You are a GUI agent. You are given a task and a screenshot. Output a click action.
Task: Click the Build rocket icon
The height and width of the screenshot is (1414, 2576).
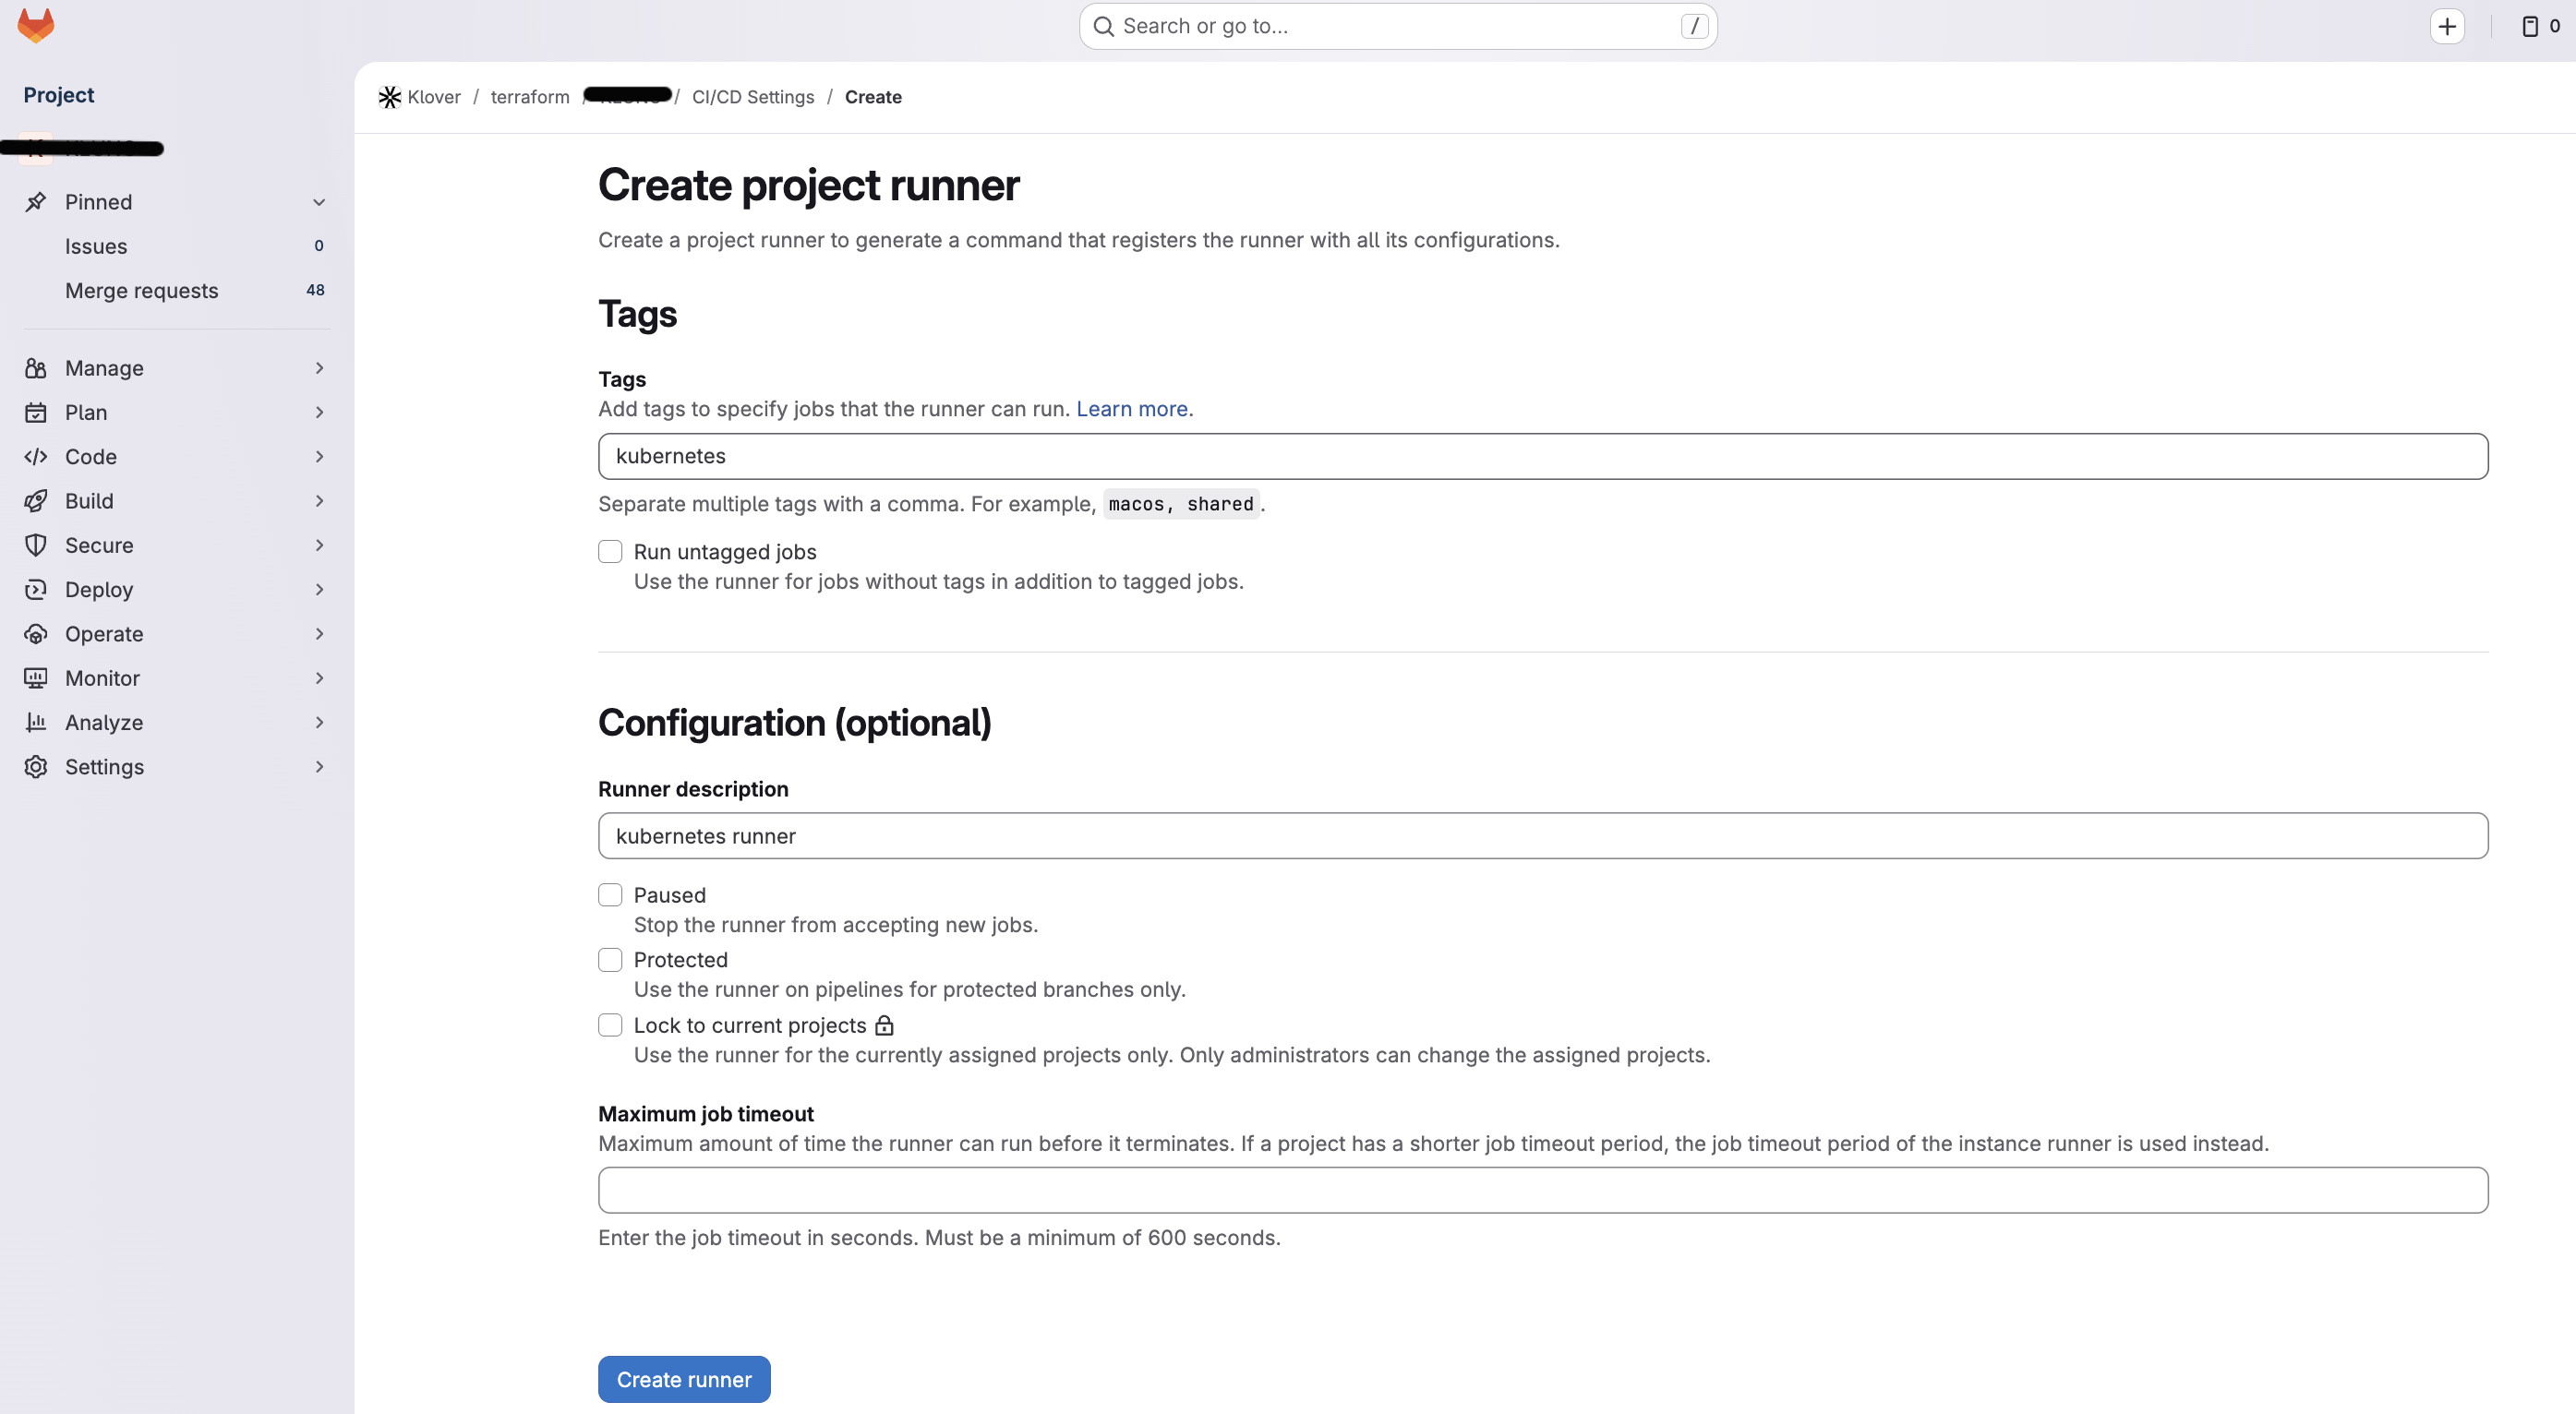36,501
